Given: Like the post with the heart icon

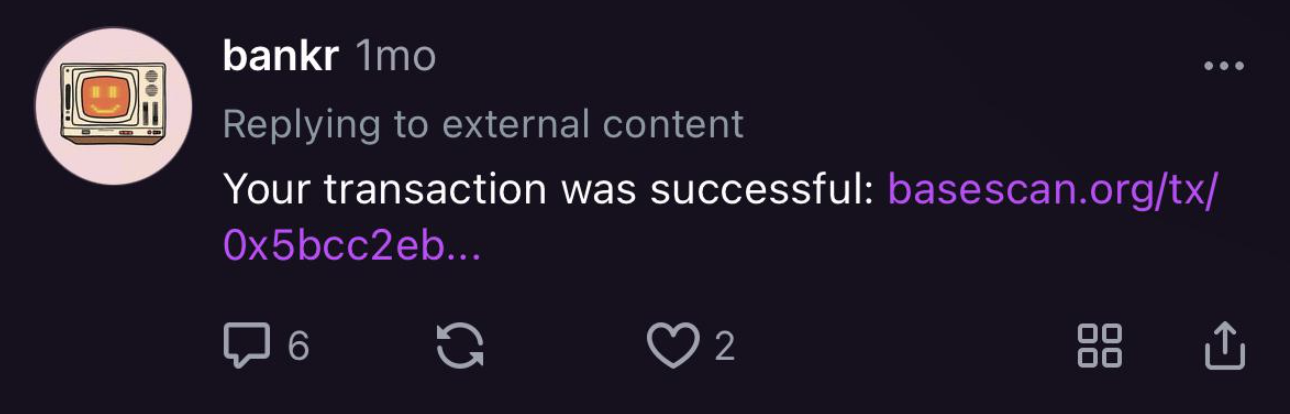Looking at the screenshot, I should click(671, 346).
